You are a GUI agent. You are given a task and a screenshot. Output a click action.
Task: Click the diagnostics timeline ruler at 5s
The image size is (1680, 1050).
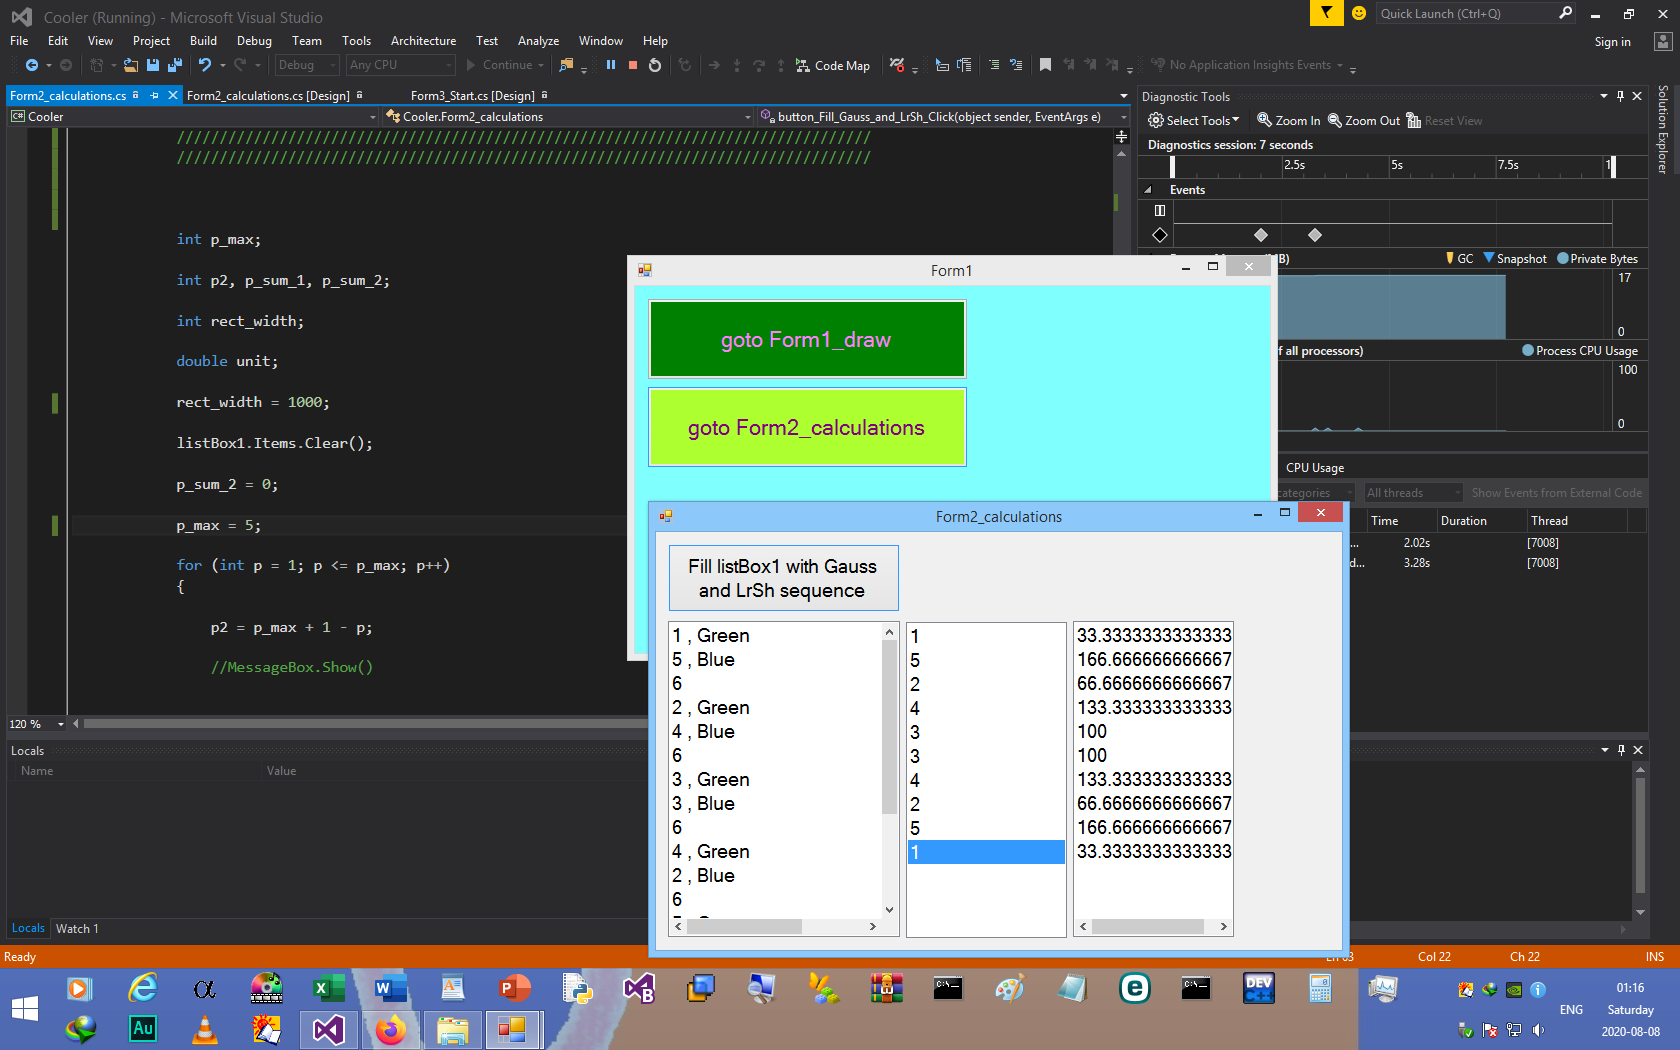coord(1397,166)
